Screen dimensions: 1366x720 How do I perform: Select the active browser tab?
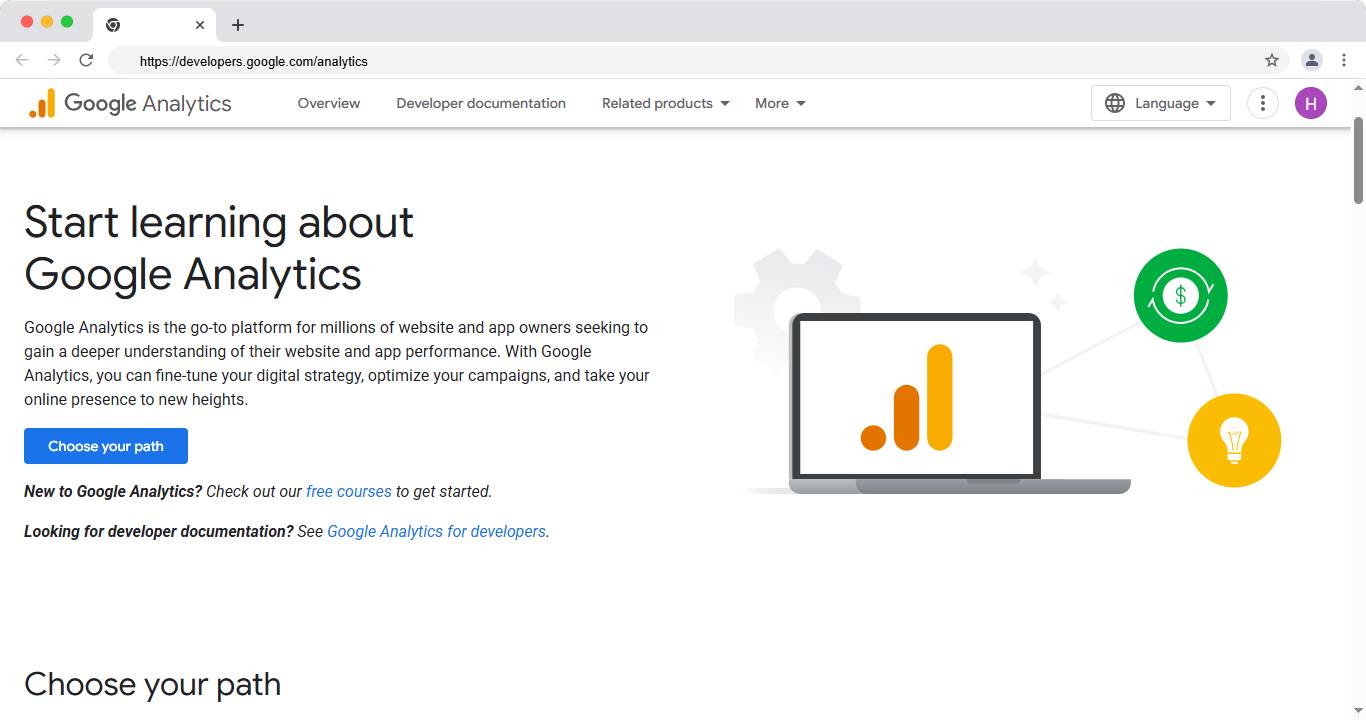(x=154, y=25)
